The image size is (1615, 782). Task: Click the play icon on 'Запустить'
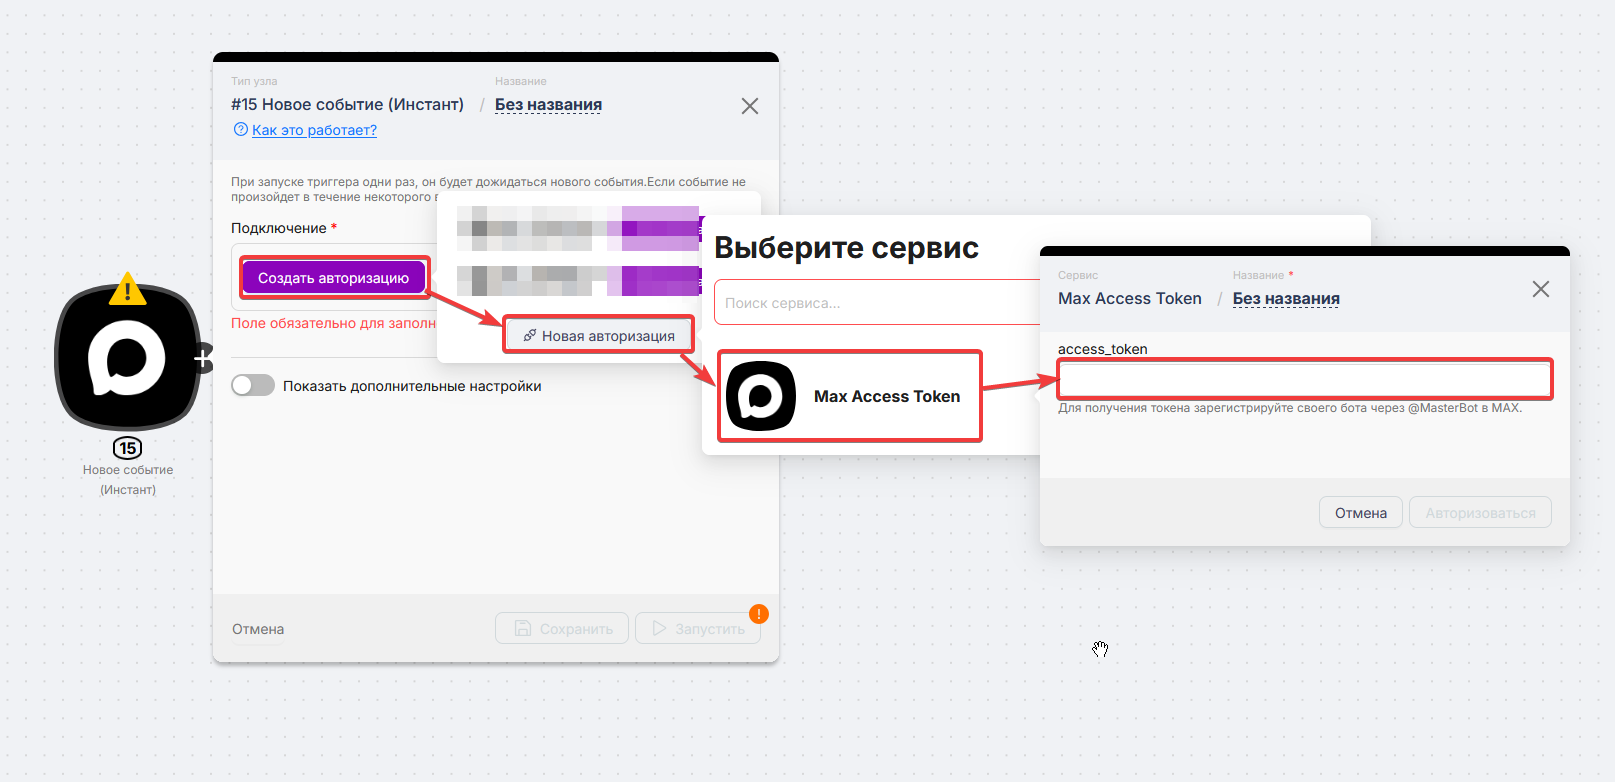[659, 628]
